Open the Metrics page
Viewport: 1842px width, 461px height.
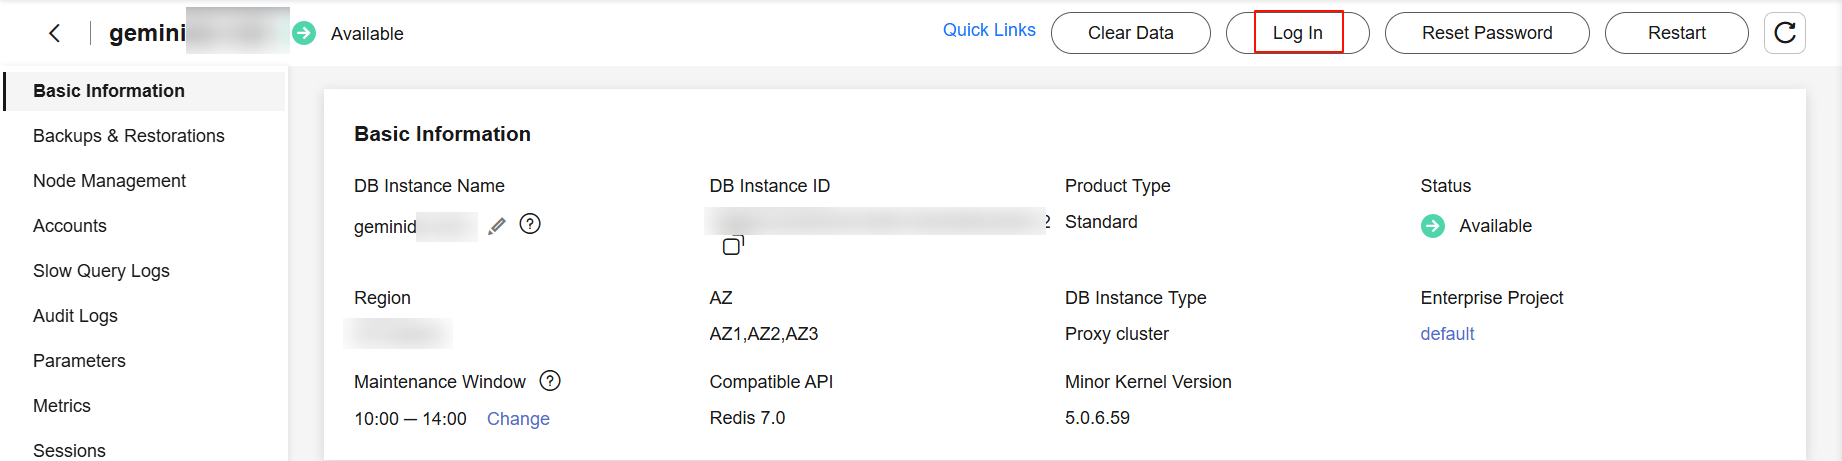(x=62, y=406)
